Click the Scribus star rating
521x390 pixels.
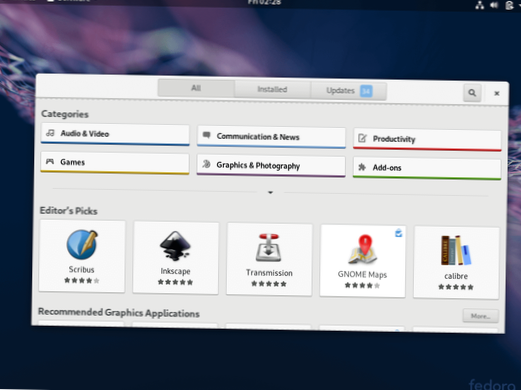pyautogui.click(x=82, y=280)
